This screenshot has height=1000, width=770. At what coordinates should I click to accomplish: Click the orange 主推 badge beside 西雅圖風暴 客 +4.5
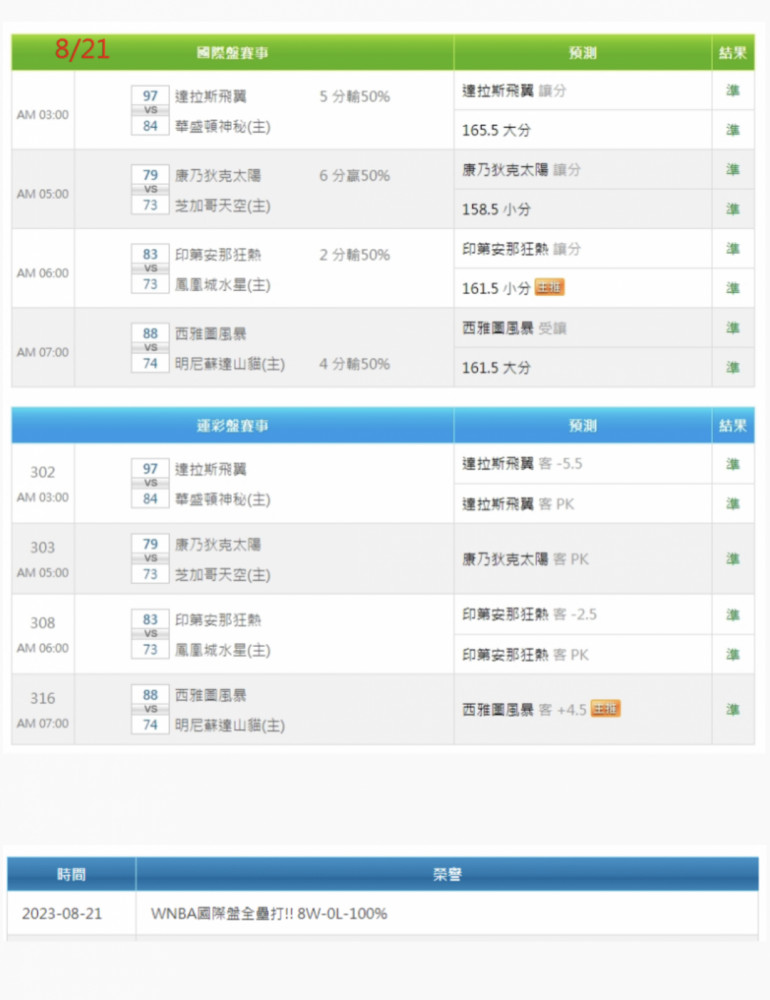(605, 709)
